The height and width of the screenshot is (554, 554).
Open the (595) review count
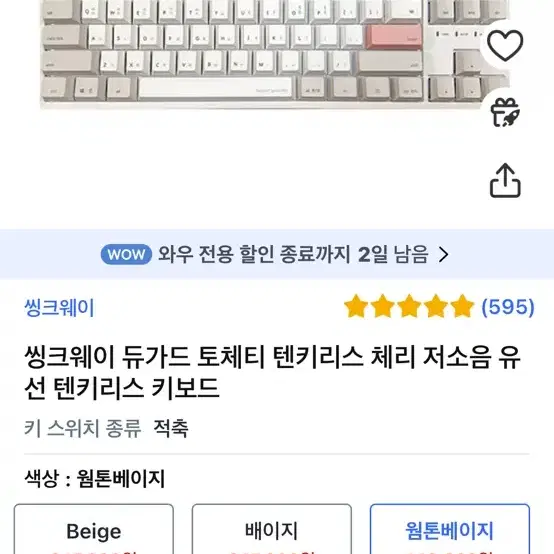[508, 307]
